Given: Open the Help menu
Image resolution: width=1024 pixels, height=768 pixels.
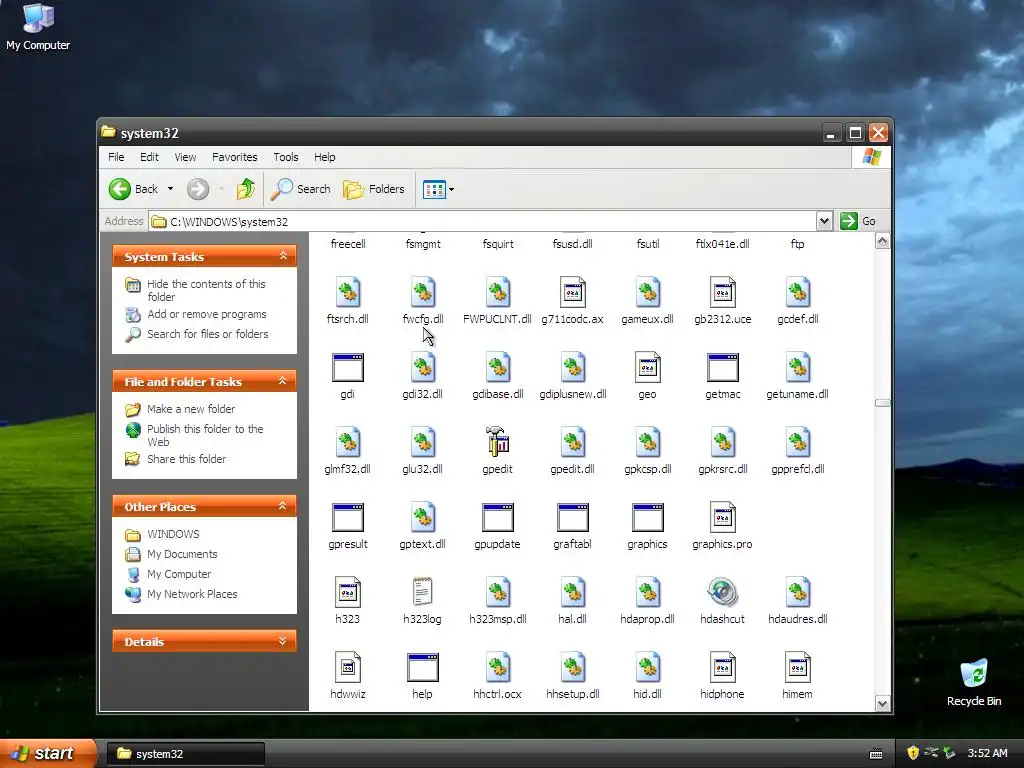Looking at the screenshot, I should tap(325, 157).
